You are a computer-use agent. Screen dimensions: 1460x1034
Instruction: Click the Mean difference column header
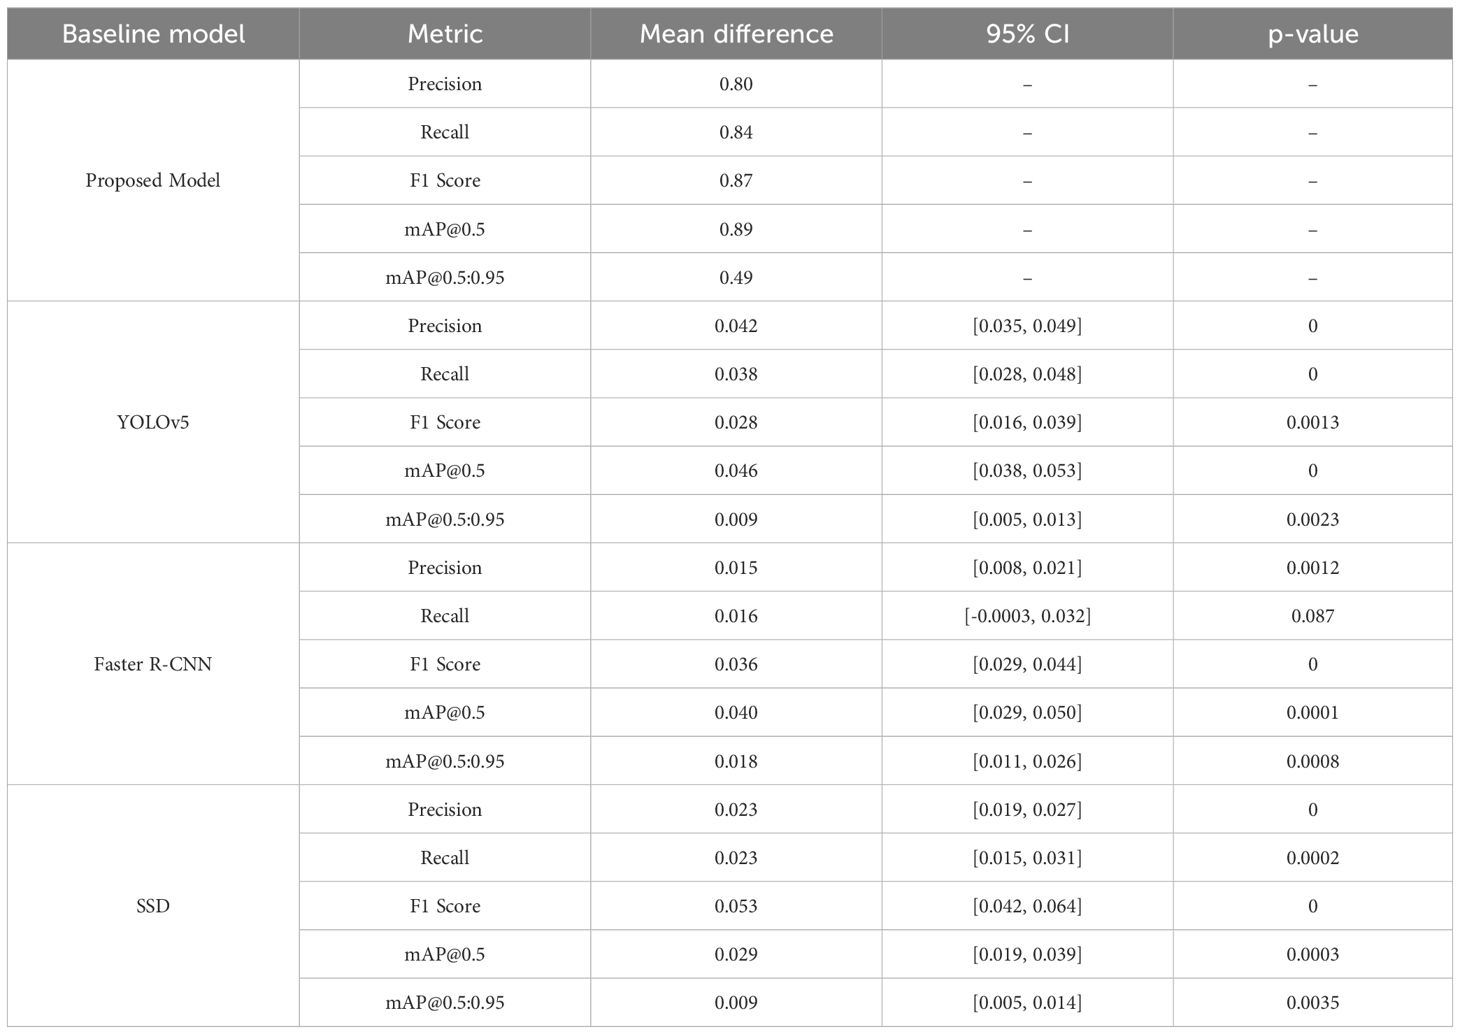click(x=736, y=34)
